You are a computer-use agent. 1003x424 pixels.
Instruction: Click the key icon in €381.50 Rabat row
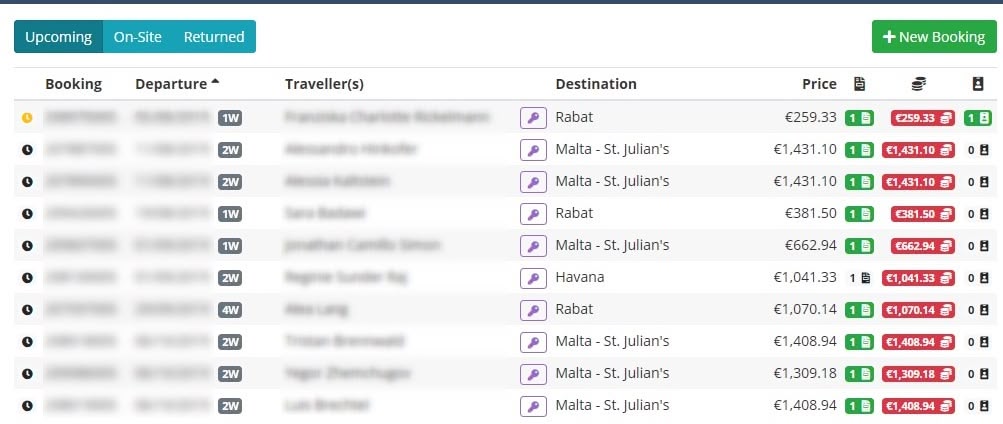533,214
